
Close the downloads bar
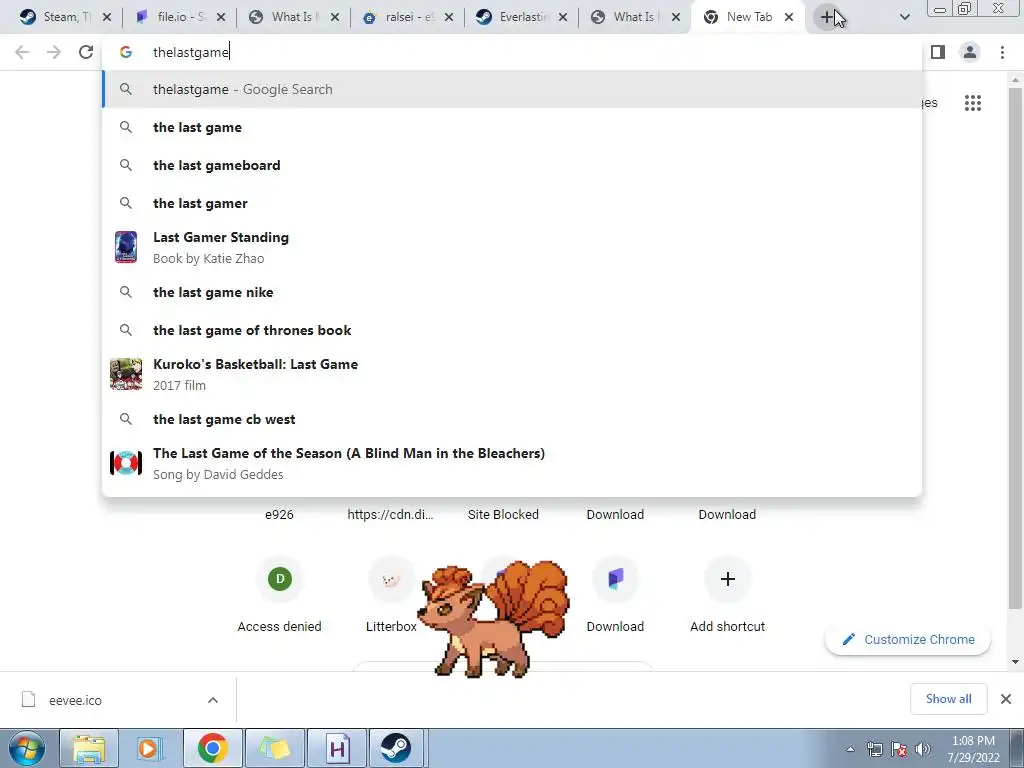point(1006,699)
